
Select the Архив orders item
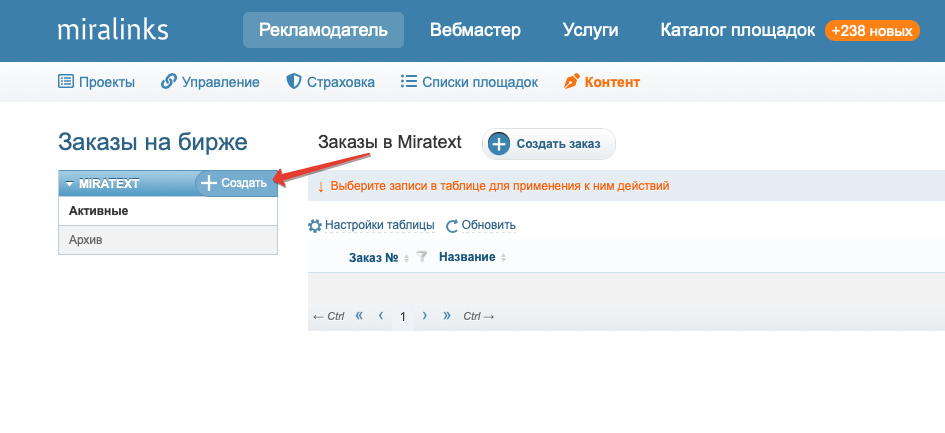coord(168,240)
